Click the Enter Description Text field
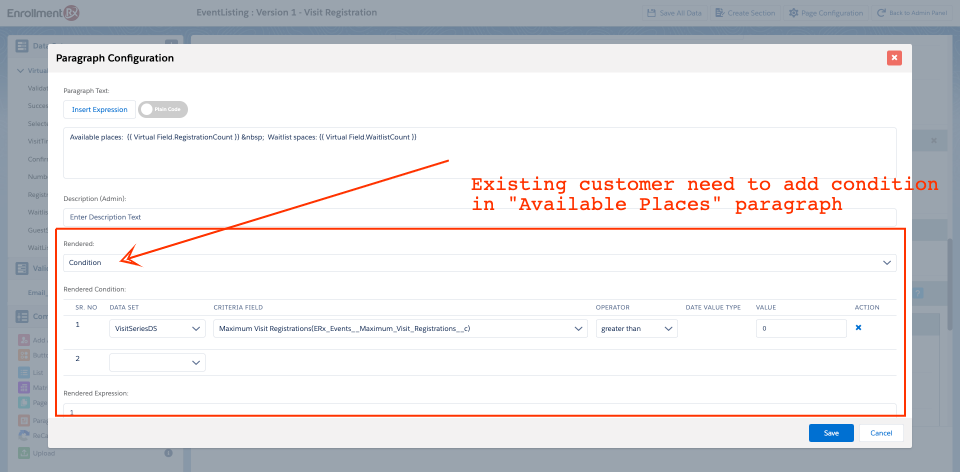Image resolution: width=960 pixels, height=472 pixels. coord(480,216)
